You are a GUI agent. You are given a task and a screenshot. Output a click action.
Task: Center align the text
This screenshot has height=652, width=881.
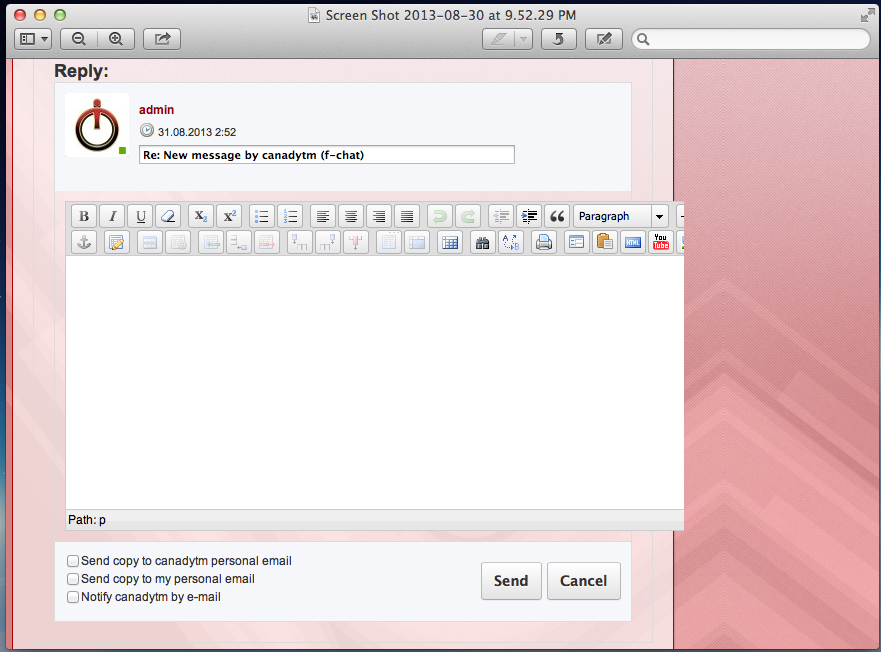point(351,216)
